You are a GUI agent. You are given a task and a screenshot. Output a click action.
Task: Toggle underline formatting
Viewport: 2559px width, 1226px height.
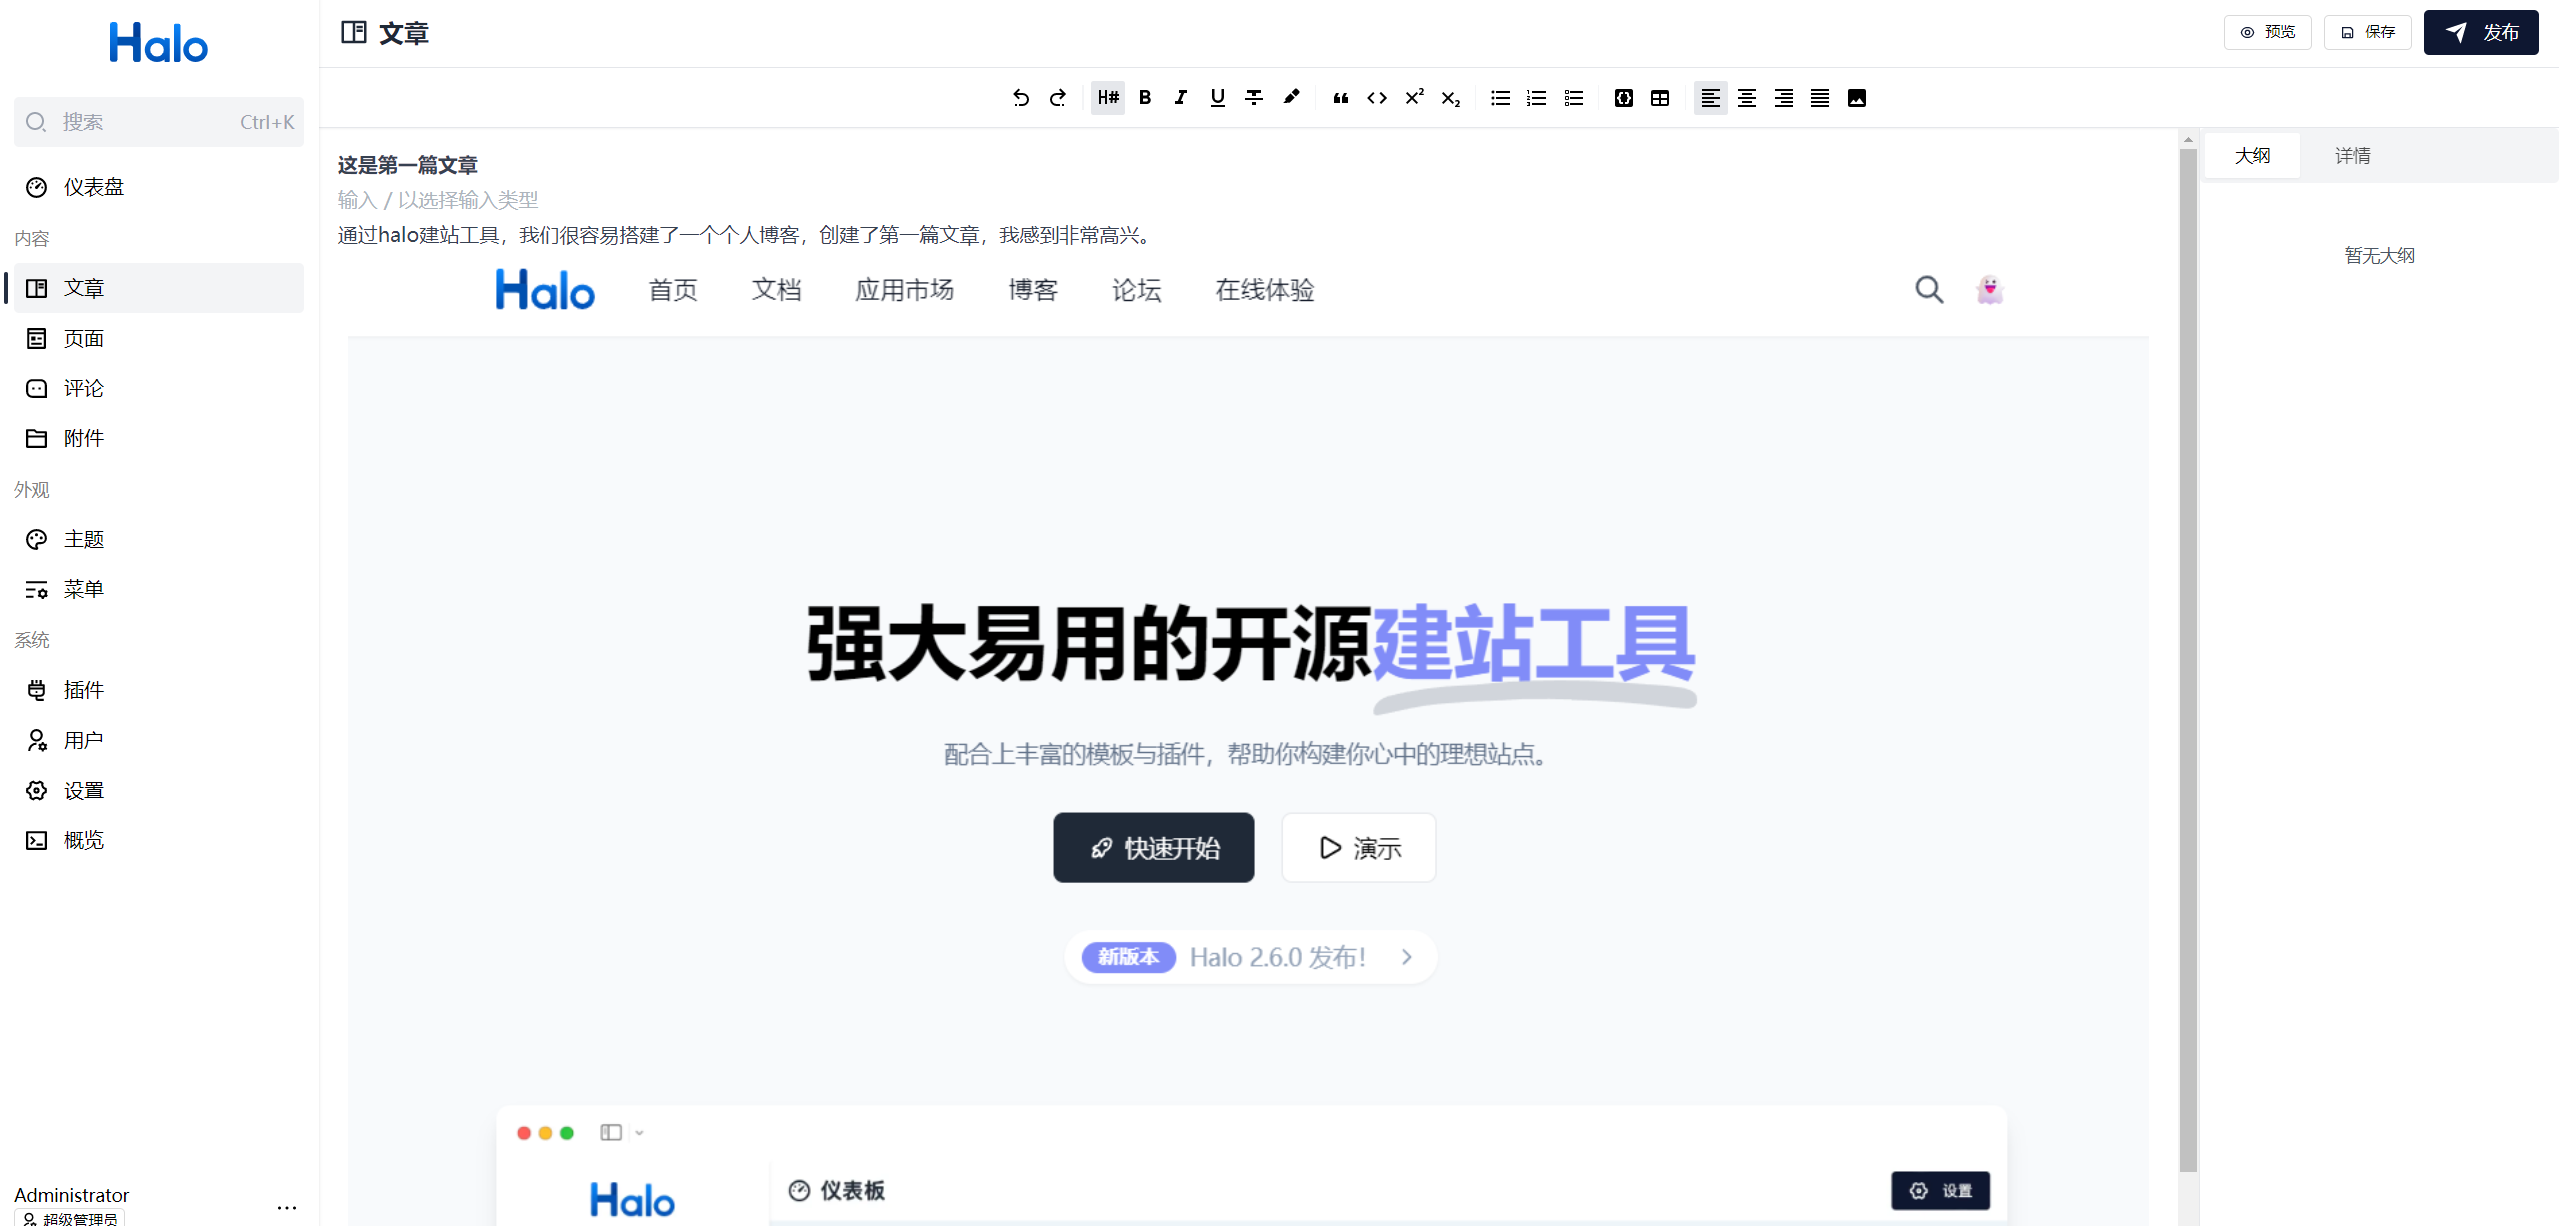click(1217, 98)
